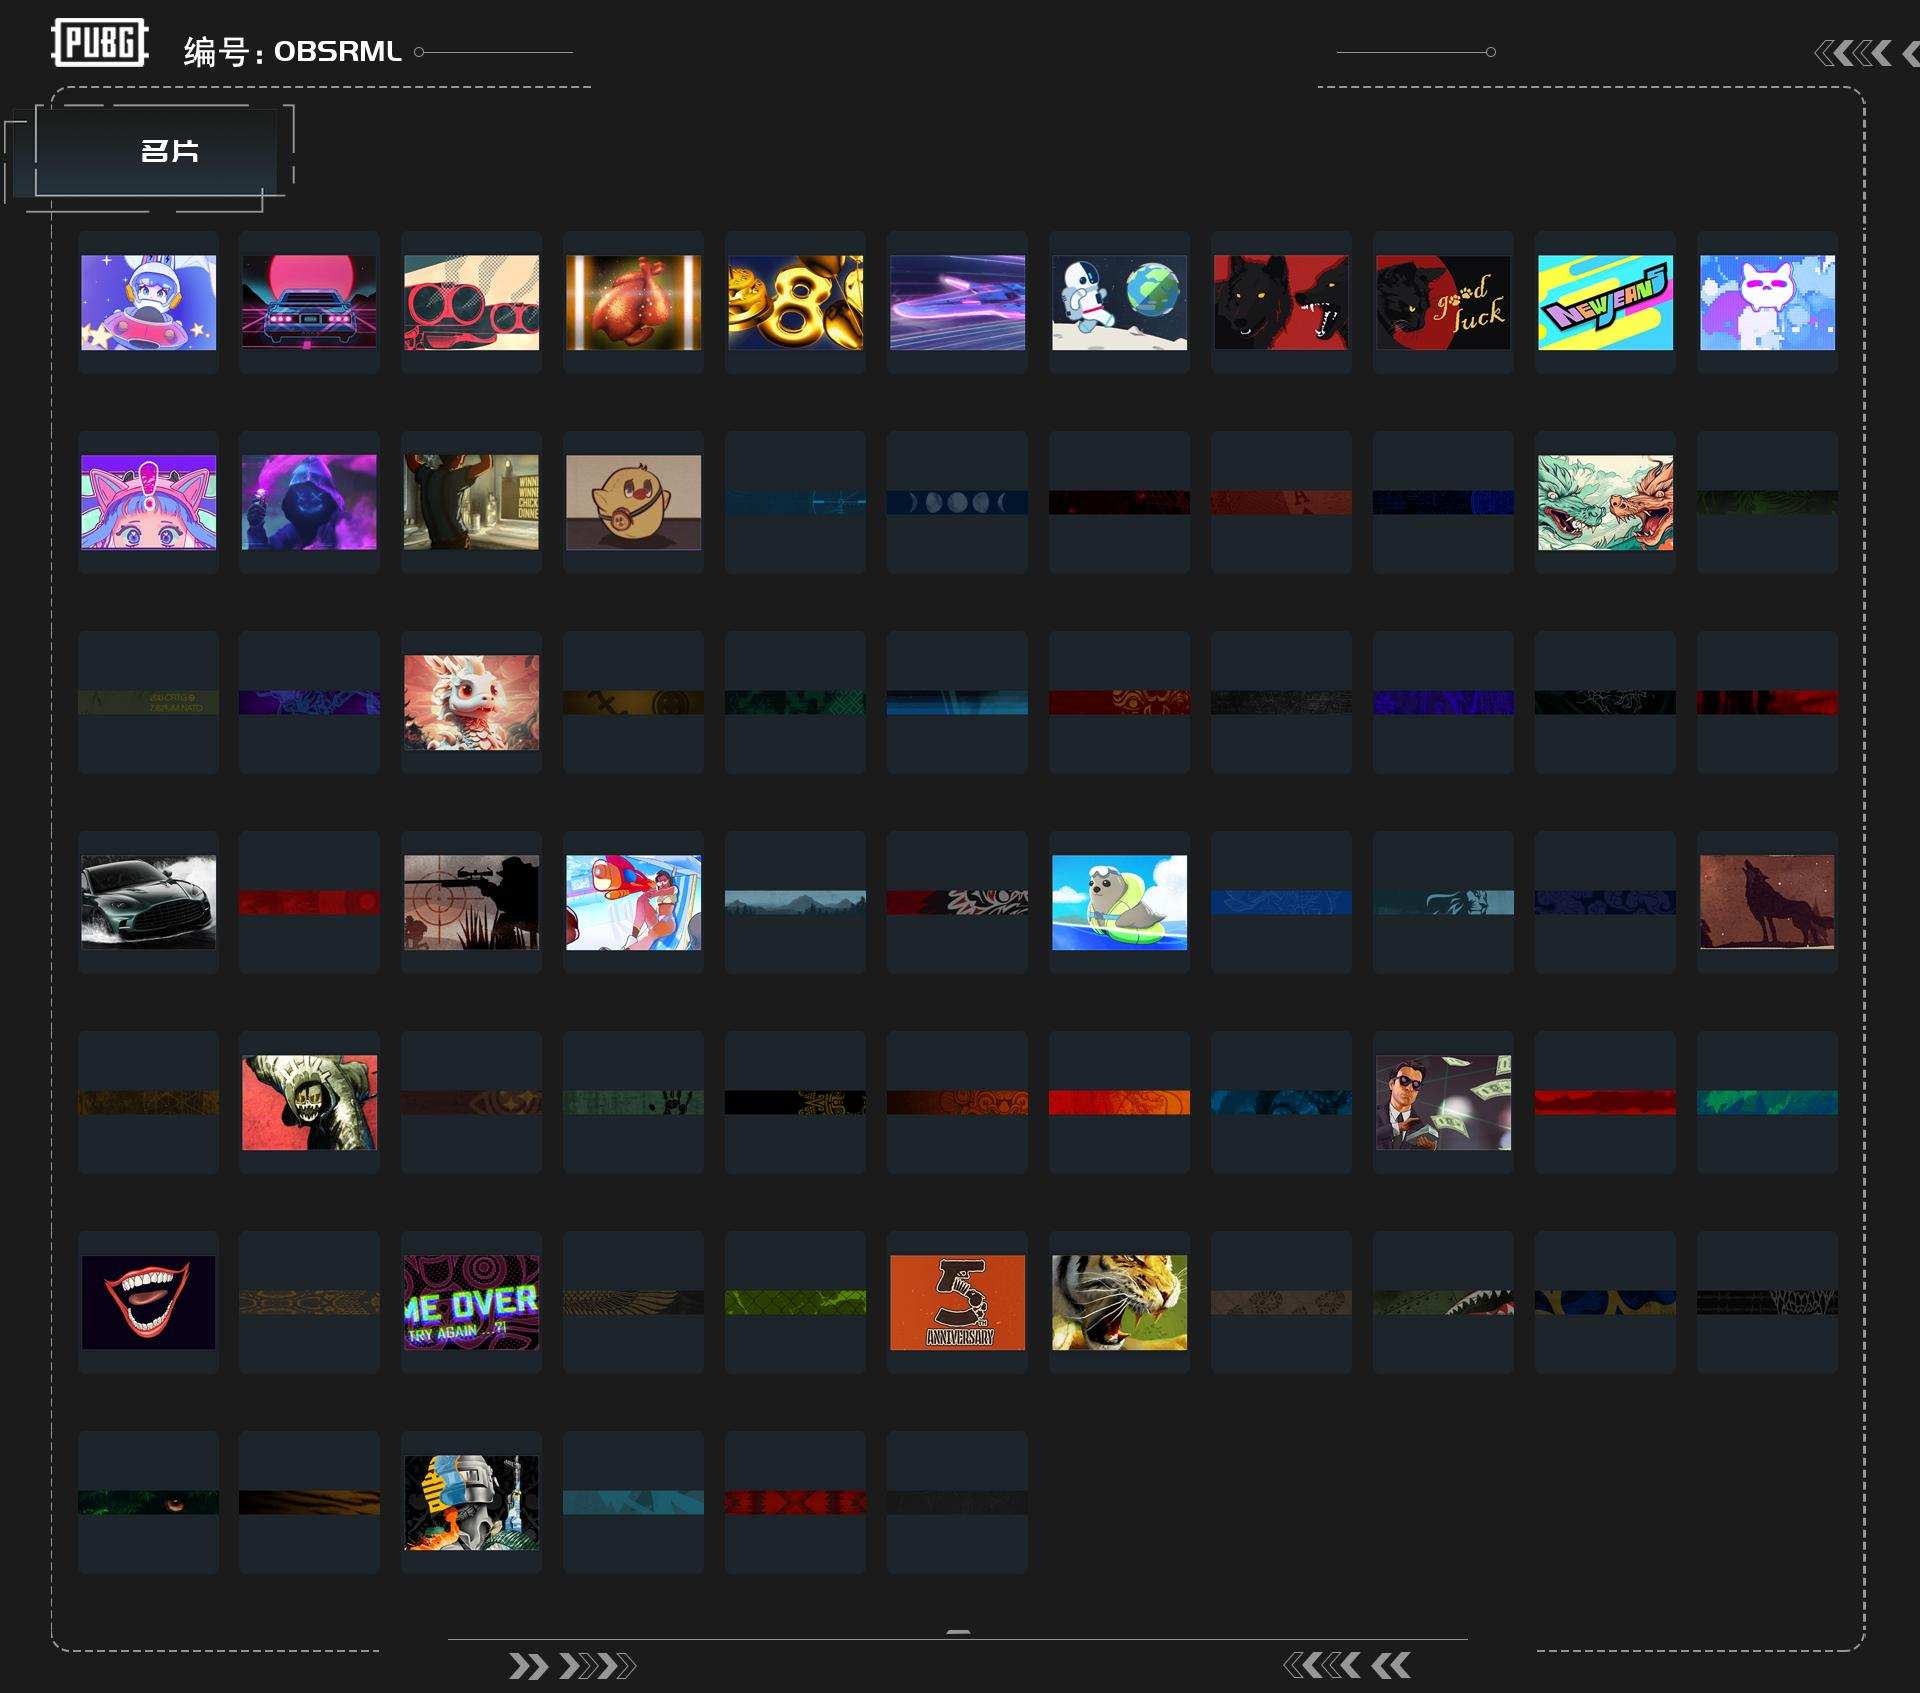The image size is (1920, 1693).
Task: Pick the orange tiger-stripe strip nameplate
Action: (309, 1502)
